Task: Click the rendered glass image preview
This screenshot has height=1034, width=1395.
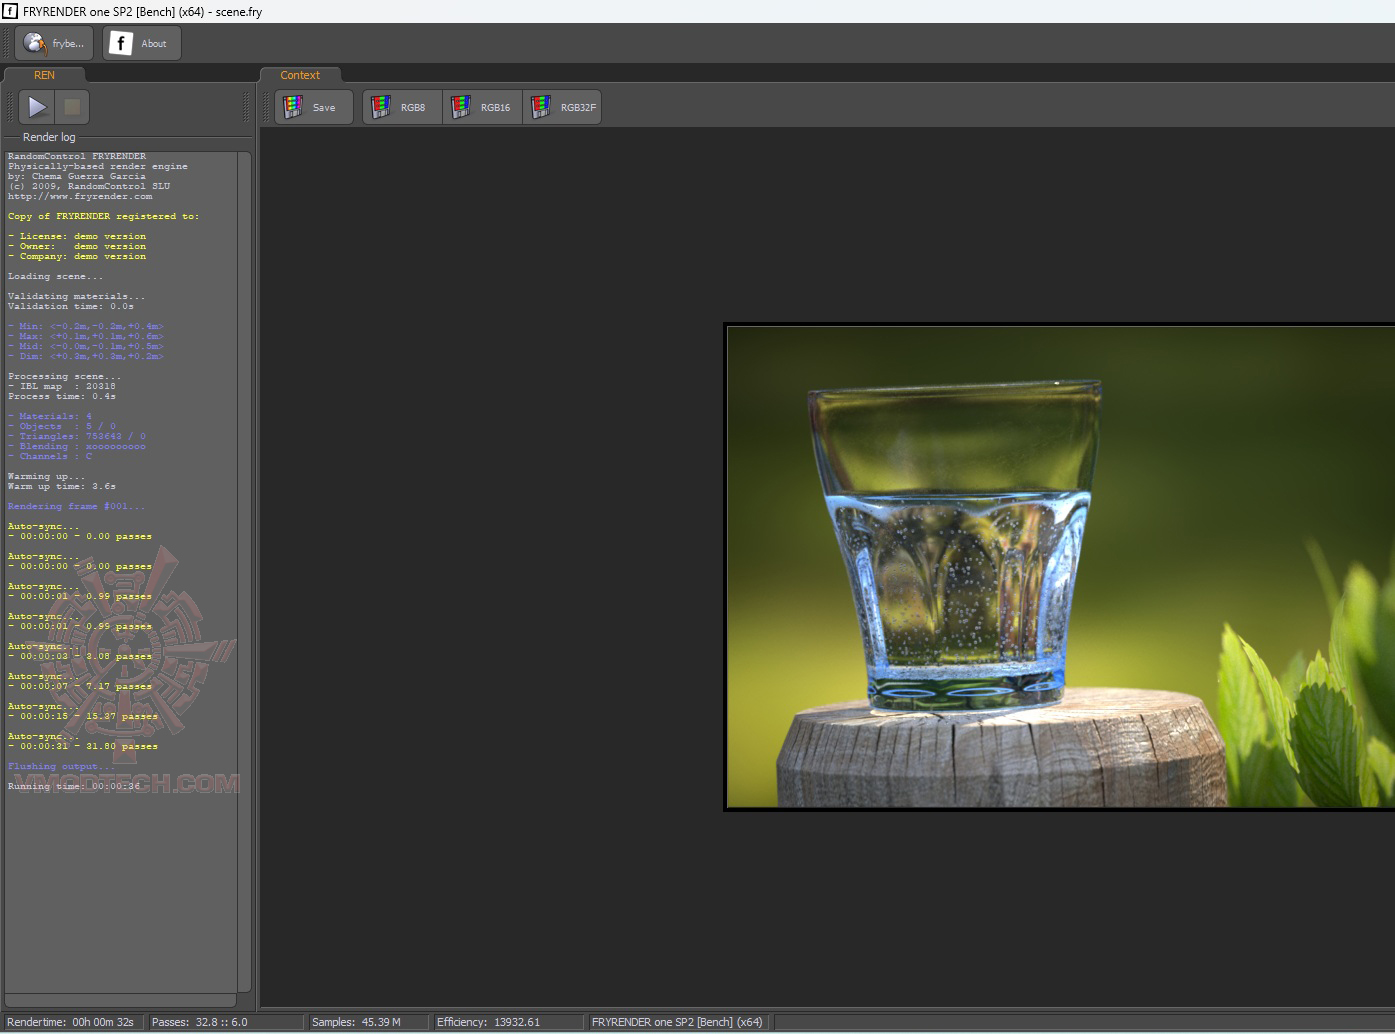Action: coord(1060,566)
